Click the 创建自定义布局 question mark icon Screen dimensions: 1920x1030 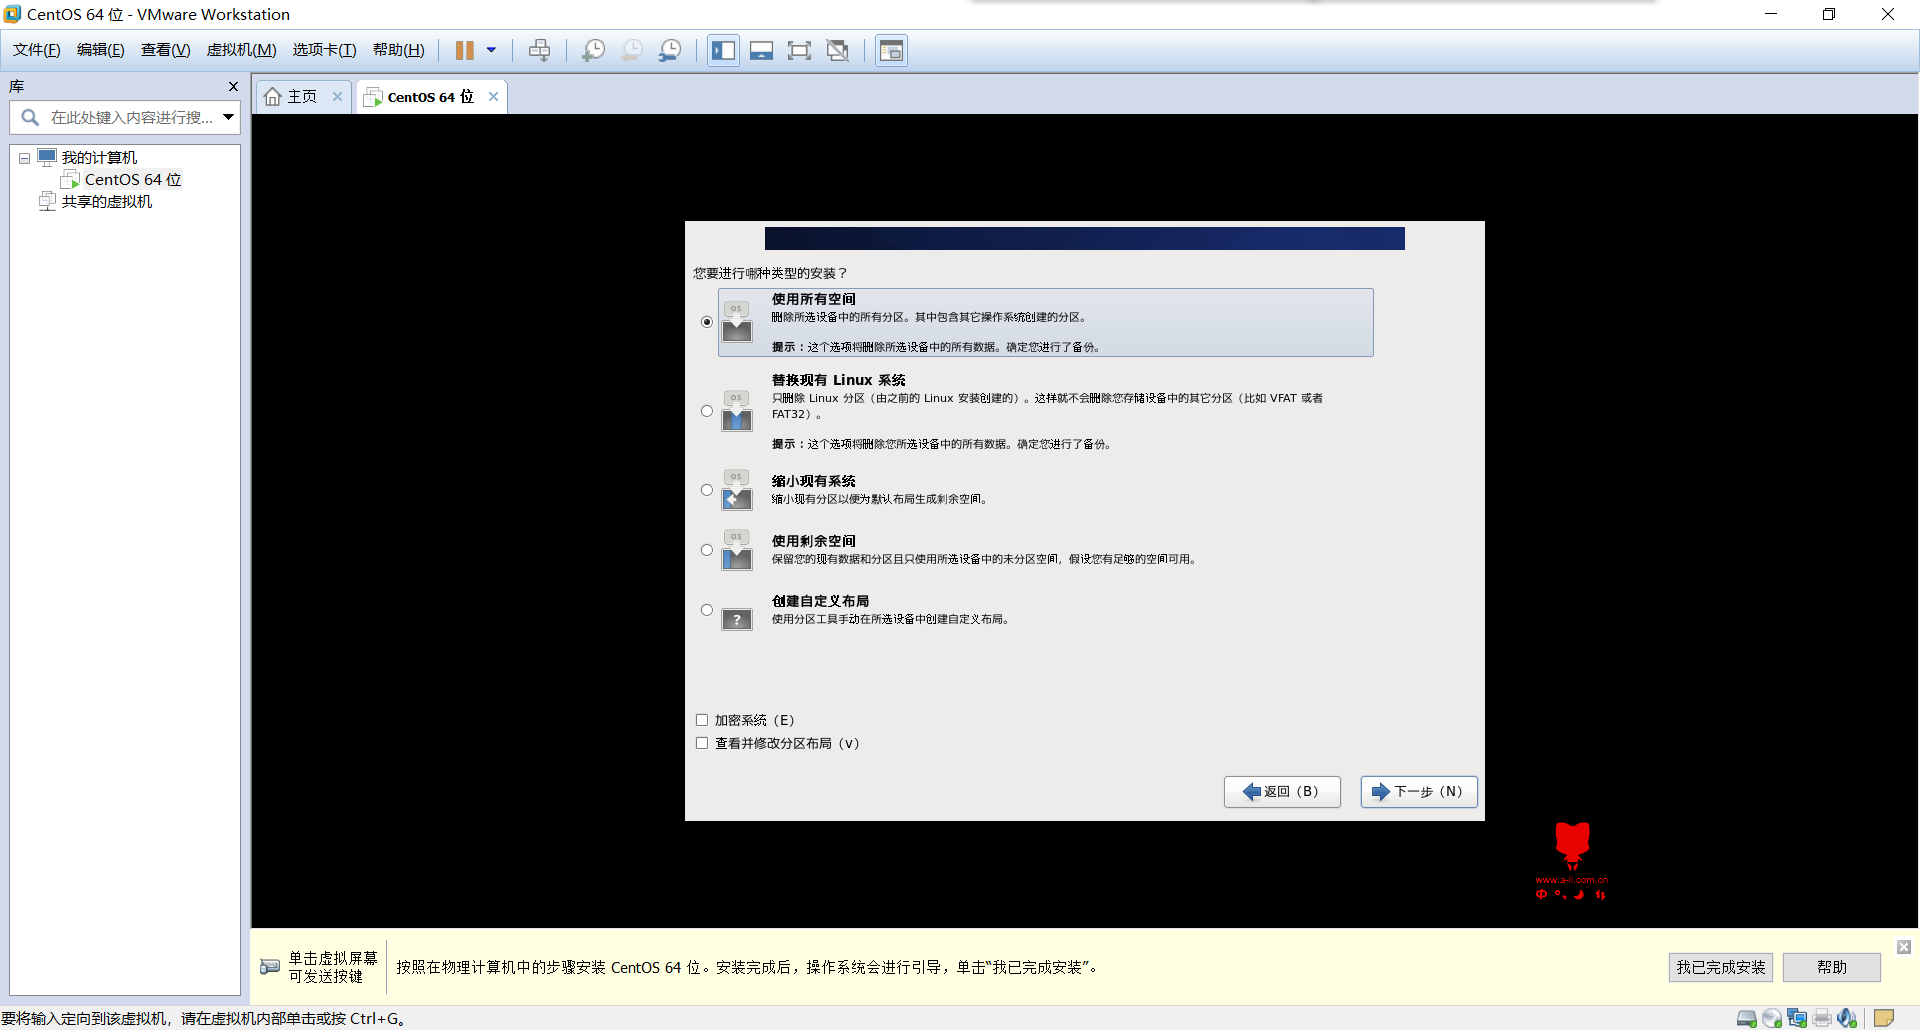[737, 620]
